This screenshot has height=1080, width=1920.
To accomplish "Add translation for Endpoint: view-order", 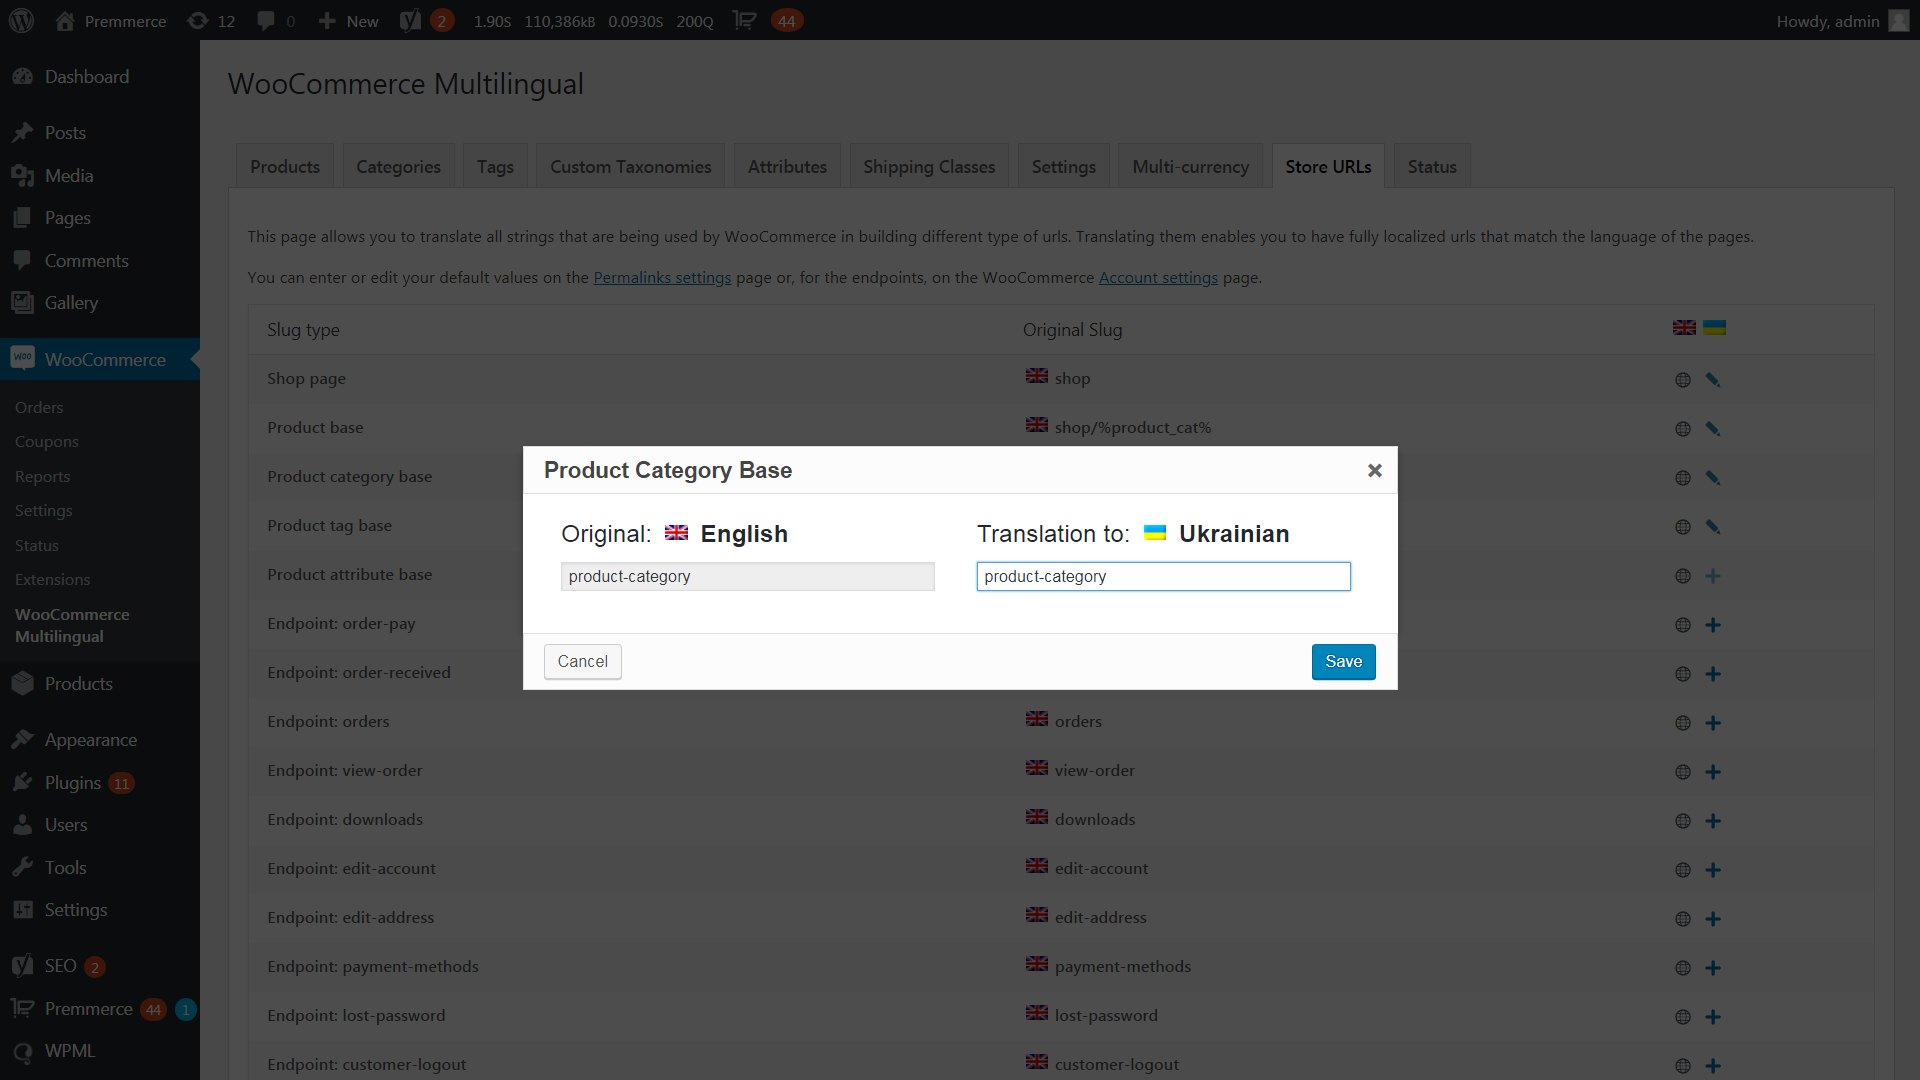I will pyautogui.click(x=1713, y=772).
